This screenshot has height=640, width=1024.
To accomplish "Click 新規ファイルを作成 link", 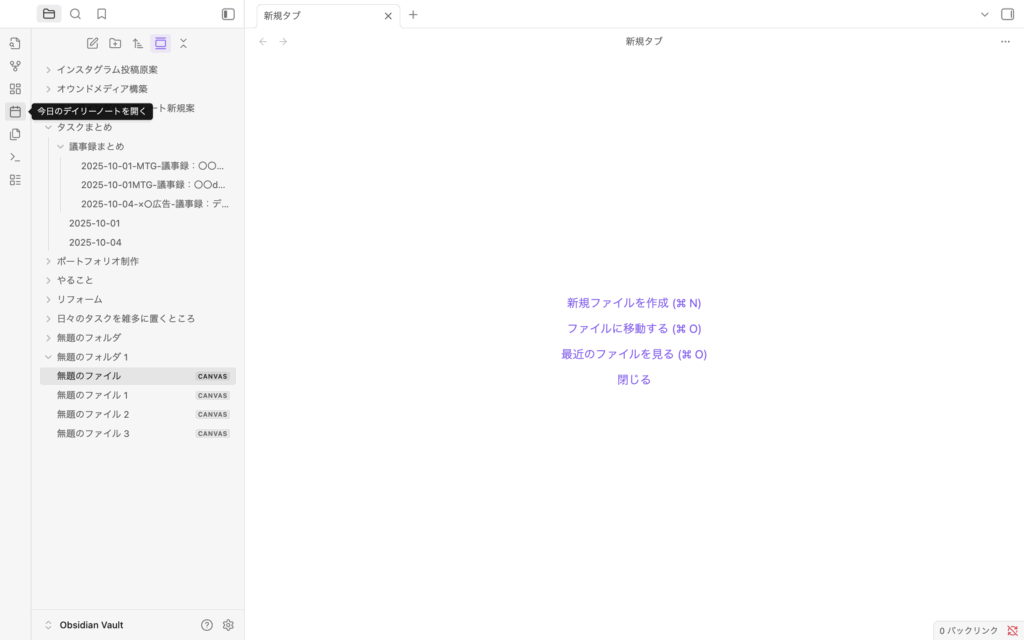I will [x=634, y=303].
